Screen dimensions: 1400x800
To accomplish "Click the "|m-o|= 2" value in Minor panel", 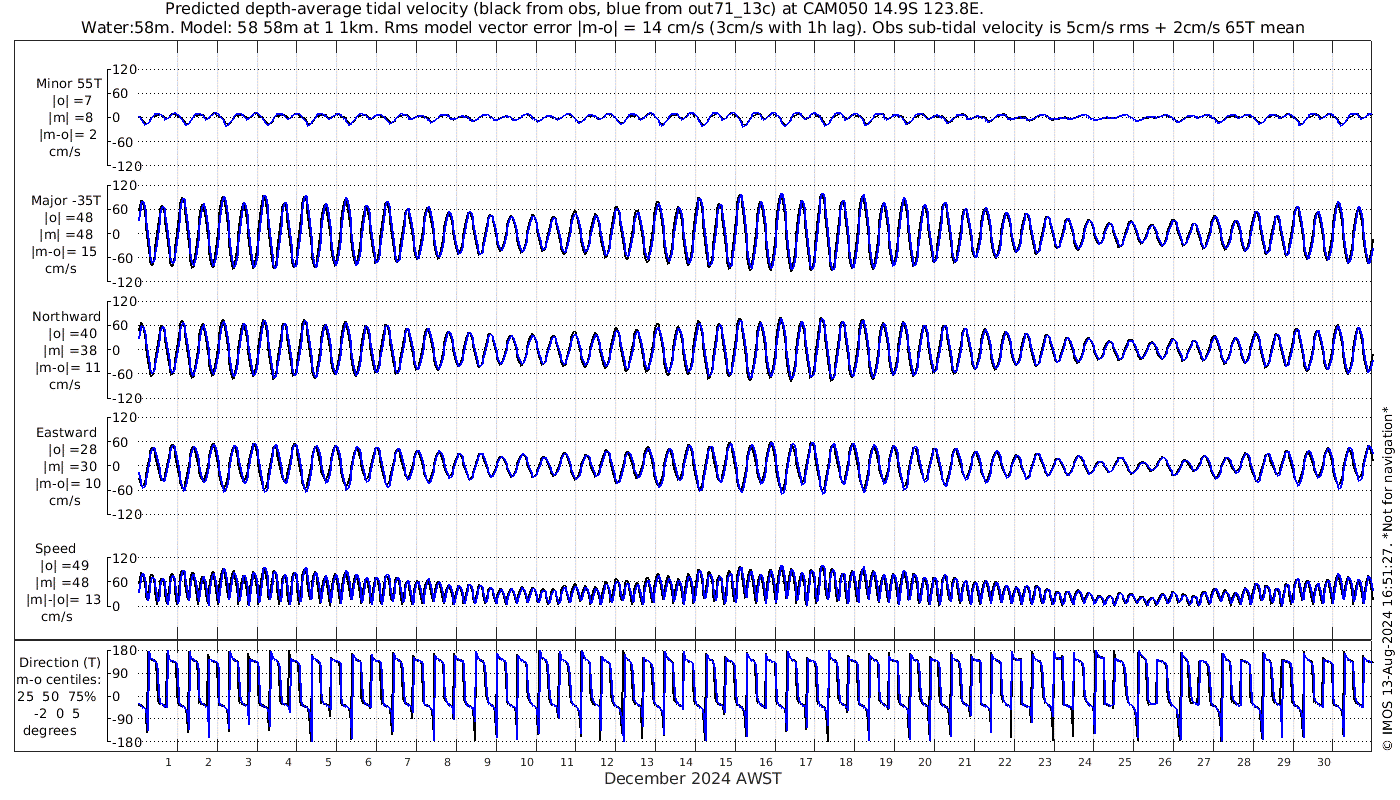I will coord(68,135).
